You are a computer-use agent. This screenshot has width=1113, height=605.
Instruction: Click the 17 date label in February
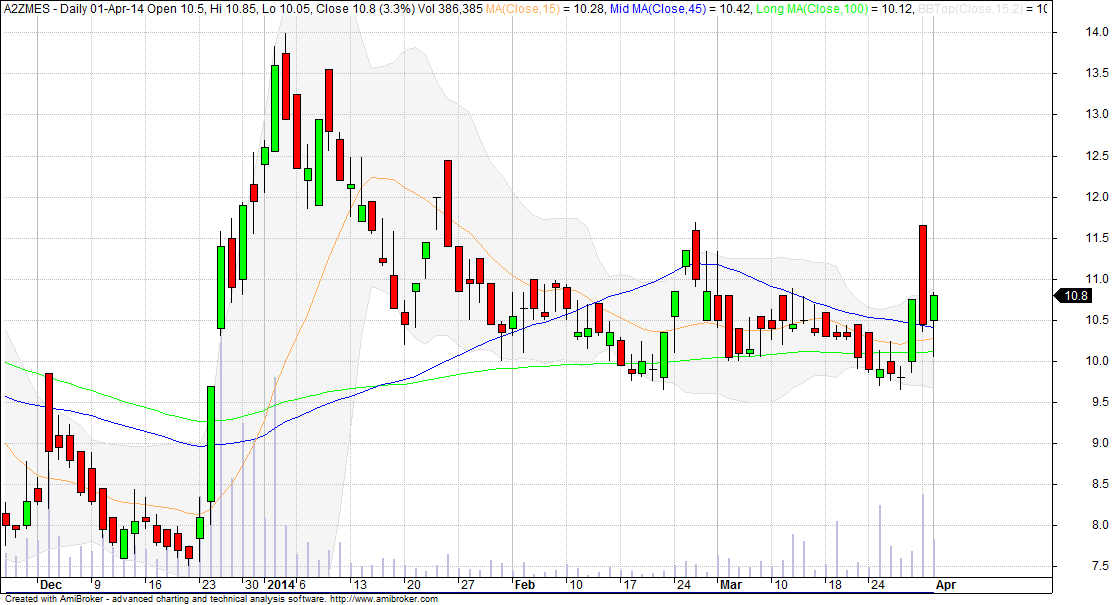tap(630, 585)
